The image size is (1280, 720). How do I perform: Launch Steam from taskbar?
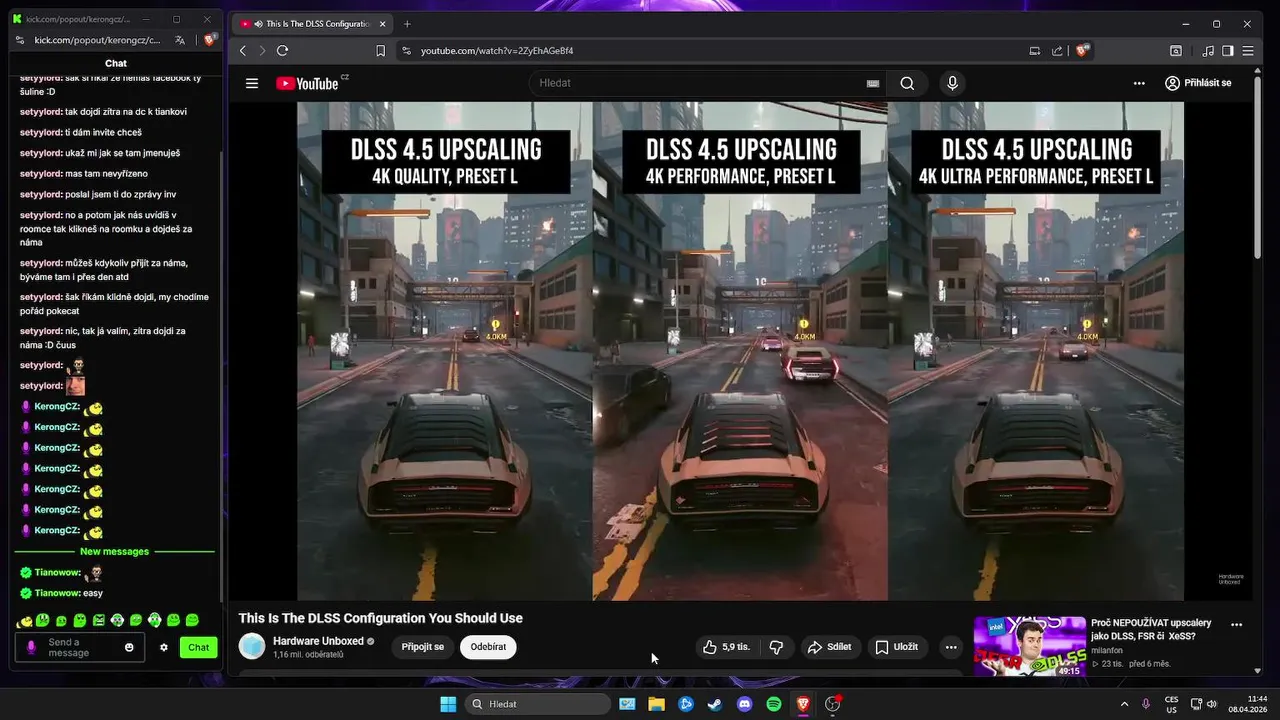(x=715, y=704)
